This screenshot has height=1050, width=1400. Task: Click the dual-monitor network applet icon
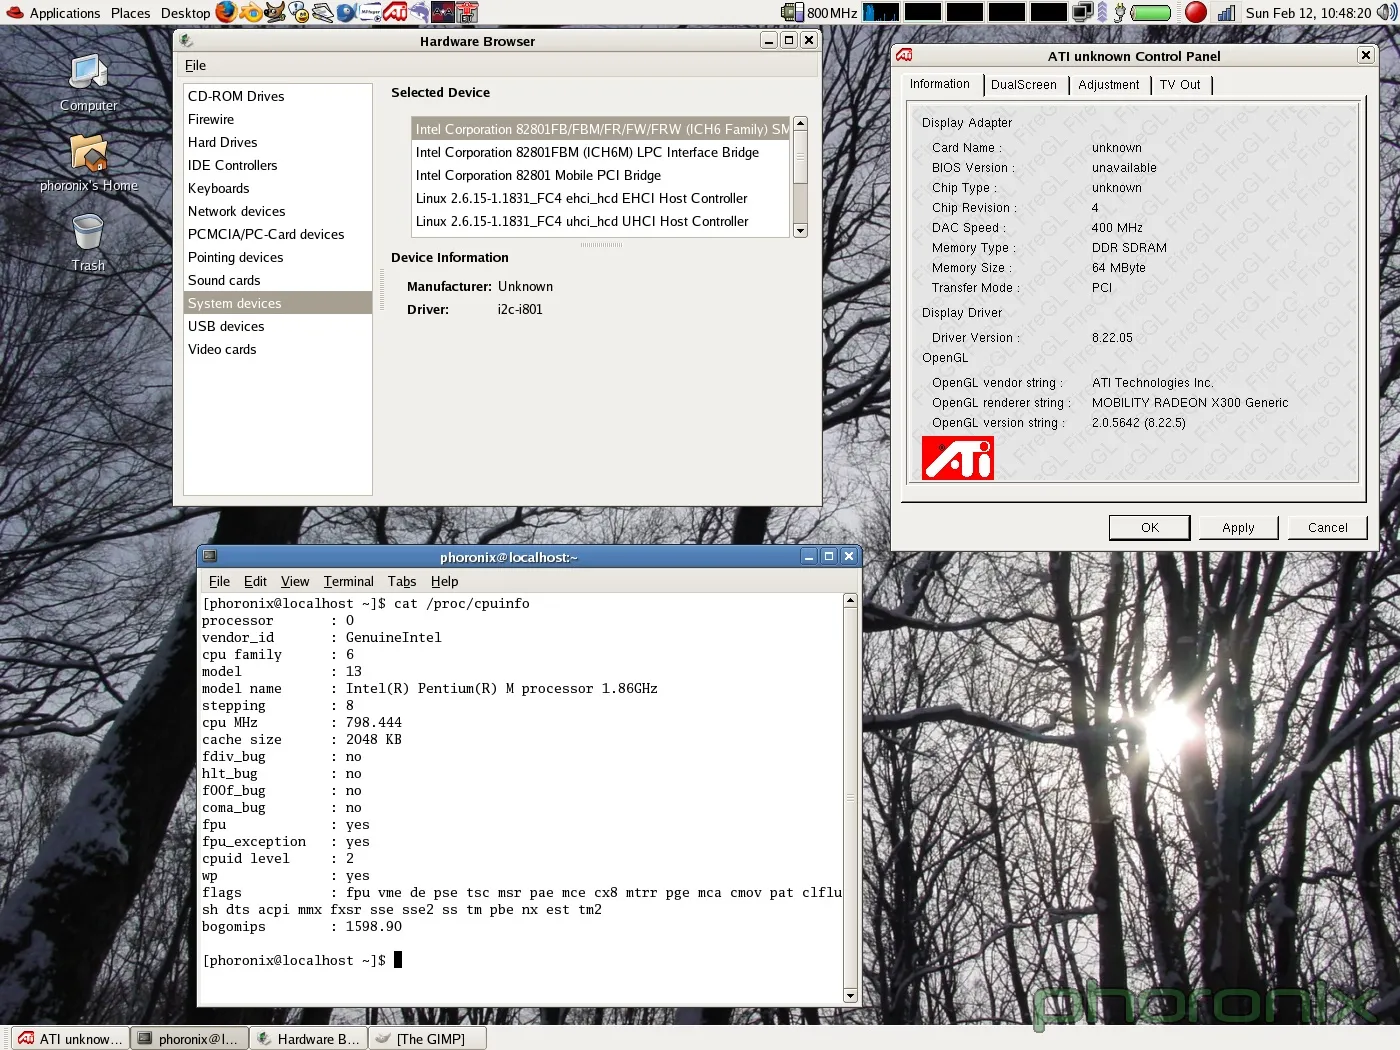pos(1083,12)
